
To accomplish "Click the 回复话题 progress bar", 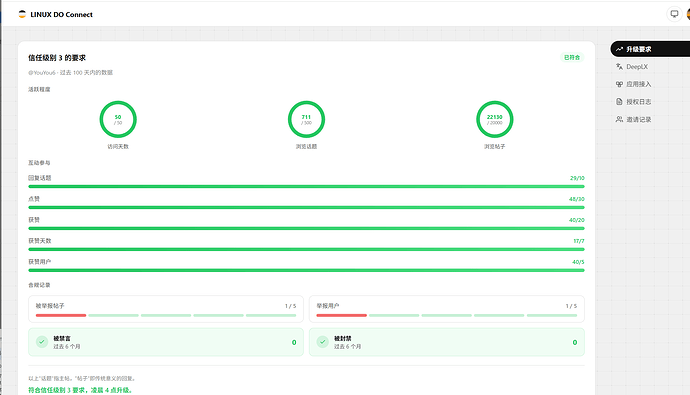I will [x=306, y=187].
